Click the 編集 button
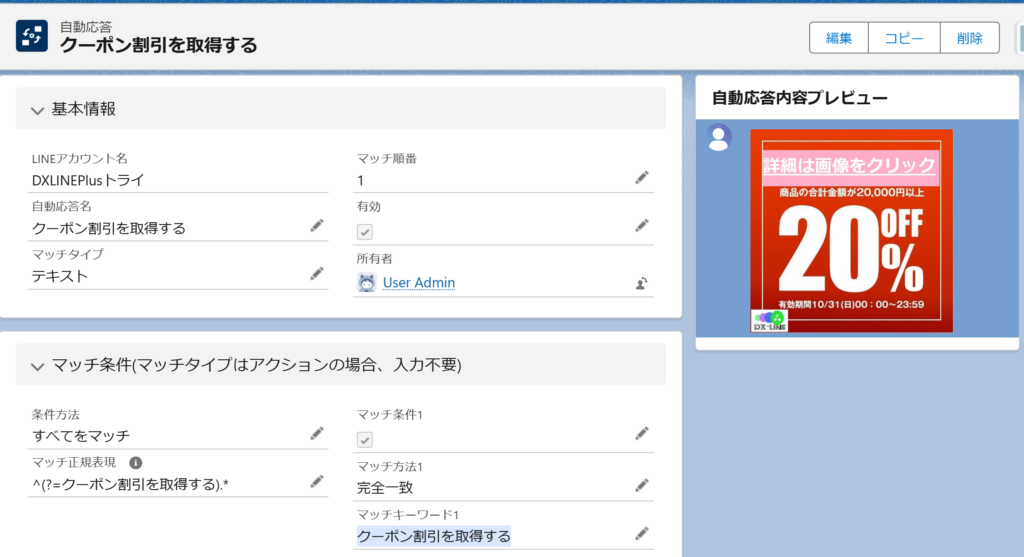1024x557 pixels. (x=838, y=38)
